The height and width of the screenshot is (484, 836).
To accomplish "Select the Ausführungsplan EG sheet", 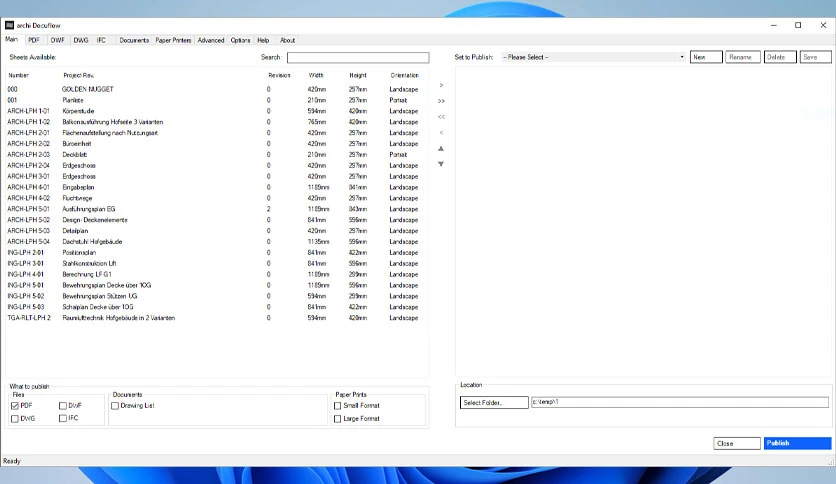I will point(218,209).
